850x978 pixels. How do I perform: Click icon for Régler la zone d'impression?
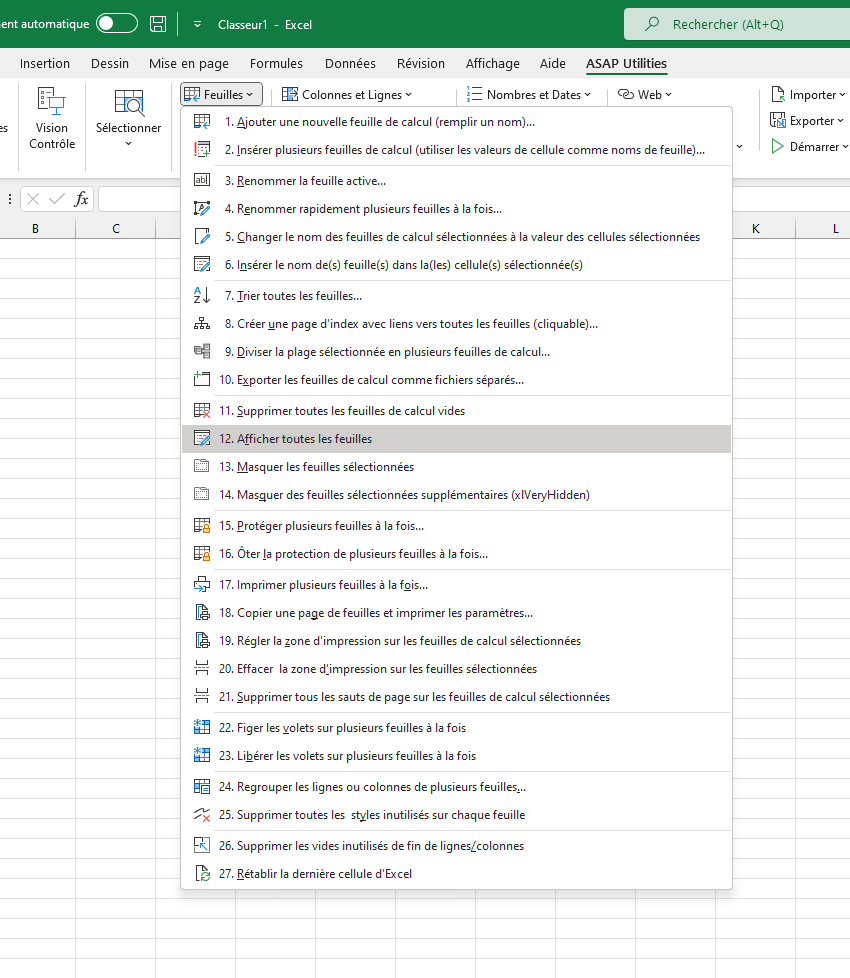201,641
